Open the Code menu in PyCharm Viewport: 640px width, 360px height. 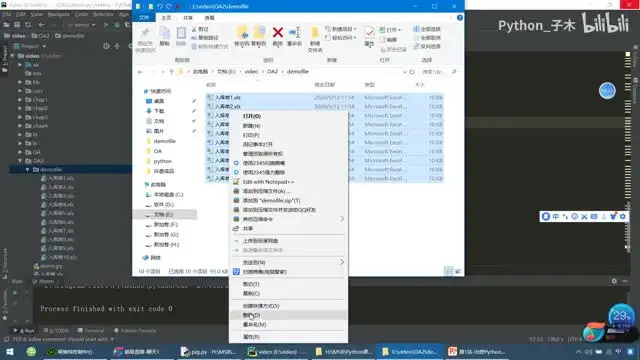(81, 14)
